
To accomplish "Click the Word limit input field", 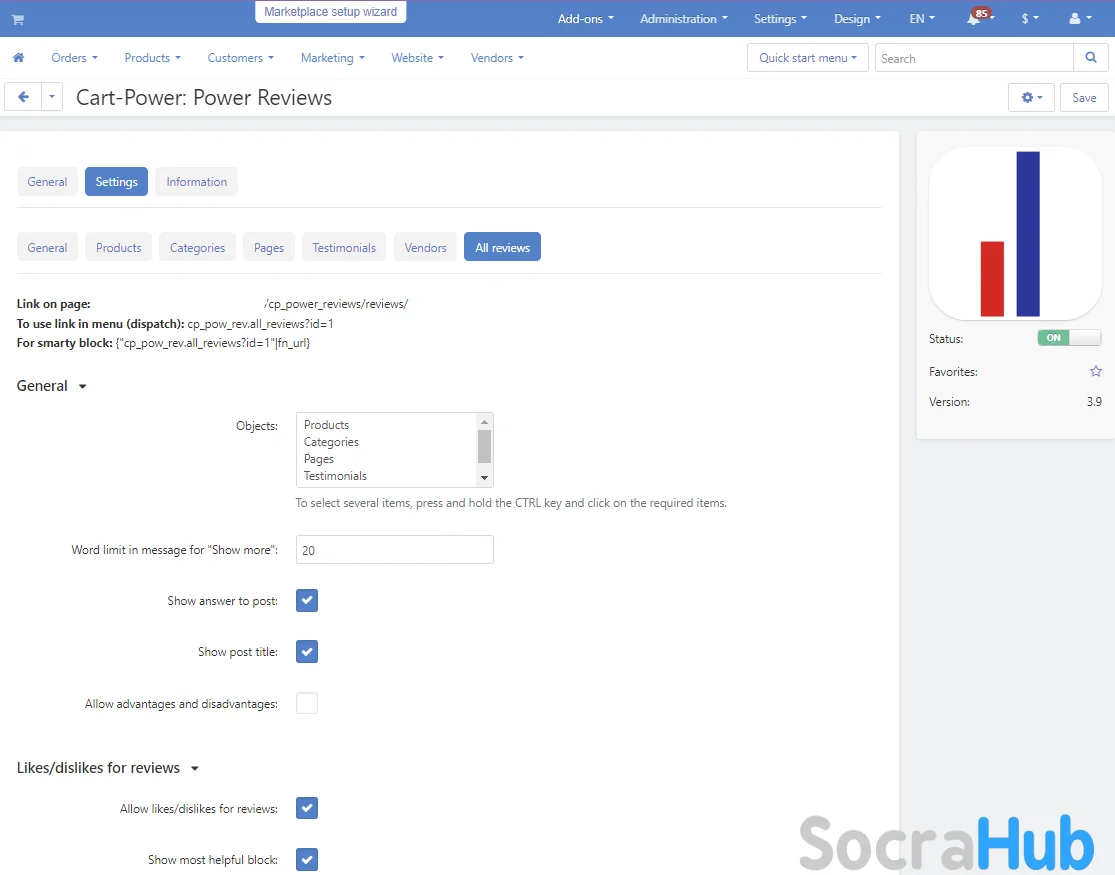I will [395, 549].
